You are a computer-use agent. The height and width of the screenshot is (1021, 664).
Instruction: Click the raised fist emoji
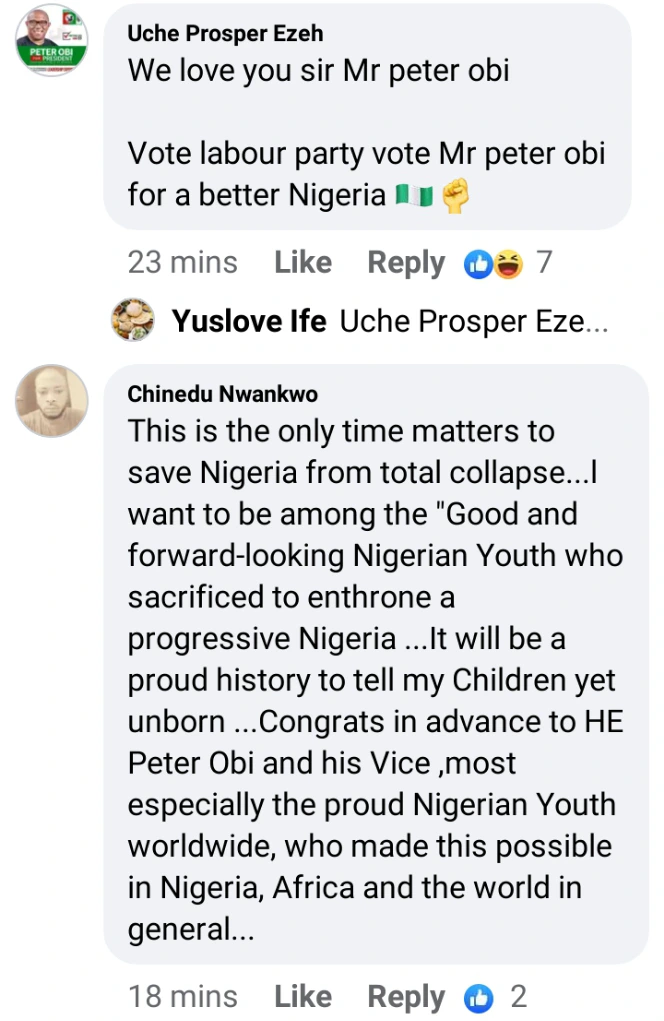click(x=456, y=196)
